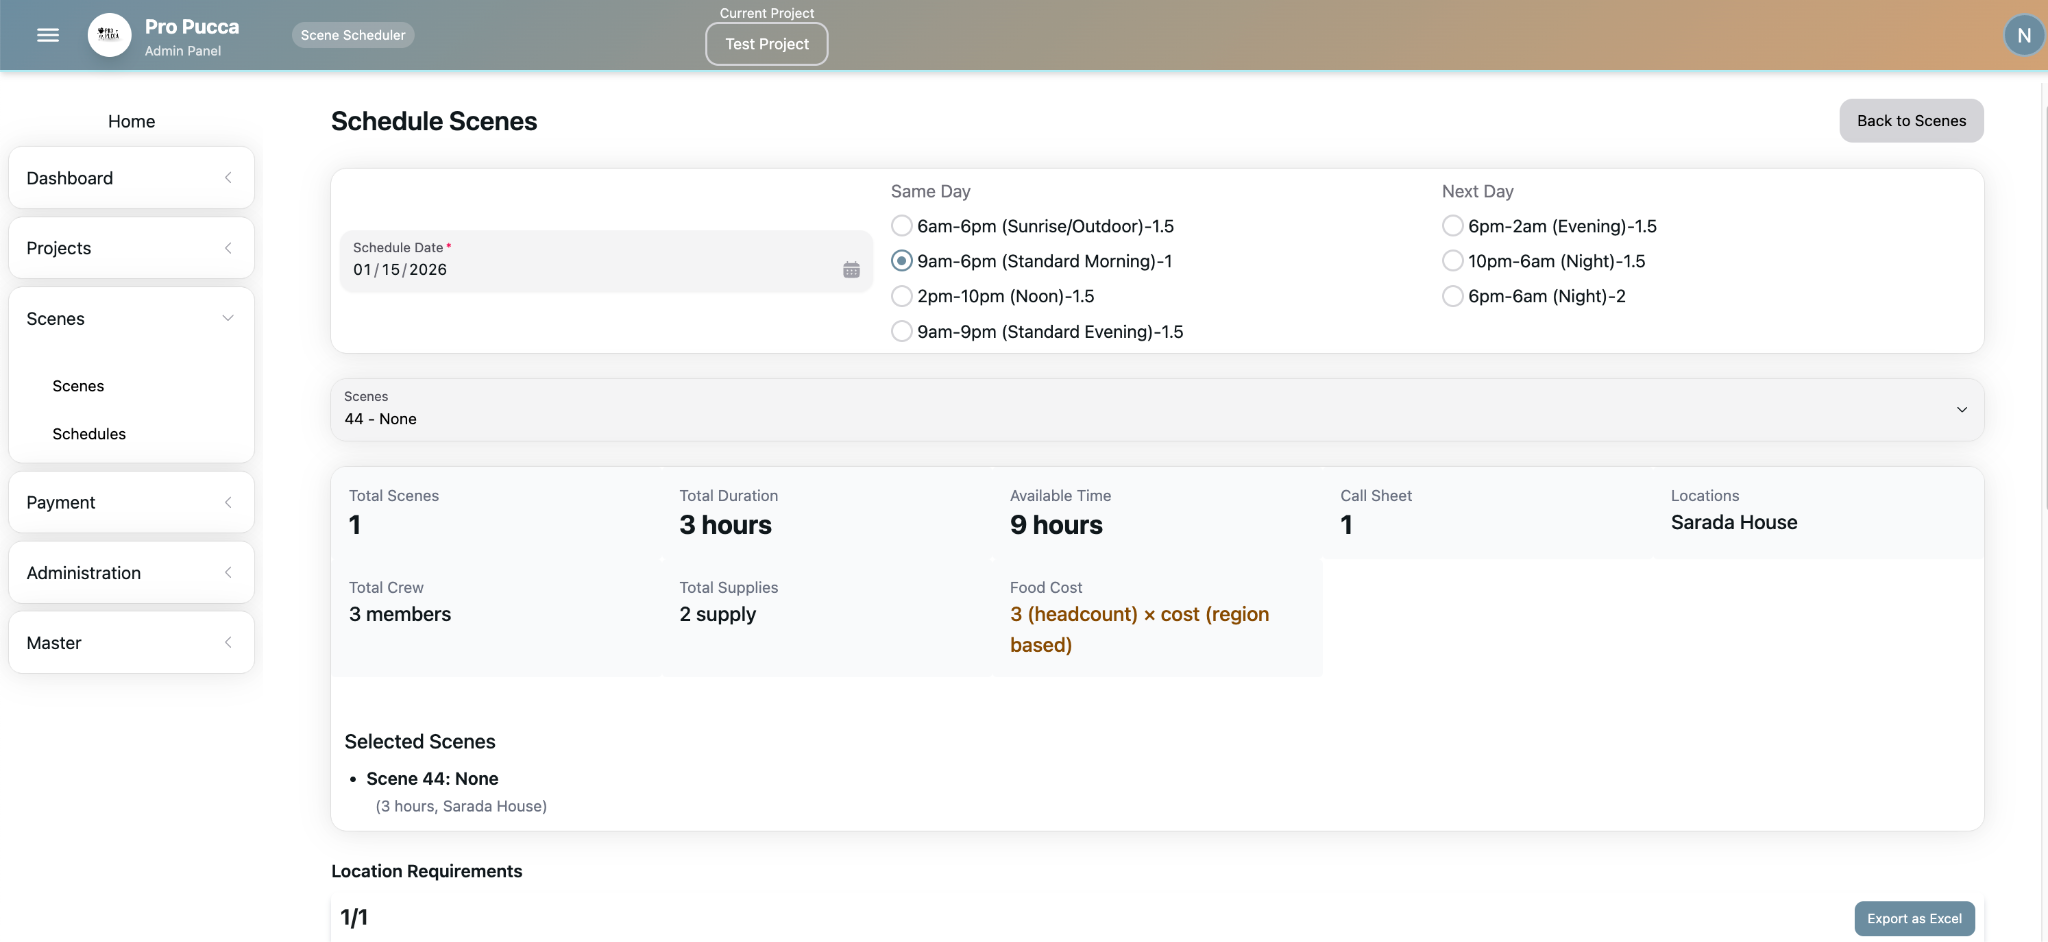Select 2pm-10pm Noon shift option

[902, 296]
